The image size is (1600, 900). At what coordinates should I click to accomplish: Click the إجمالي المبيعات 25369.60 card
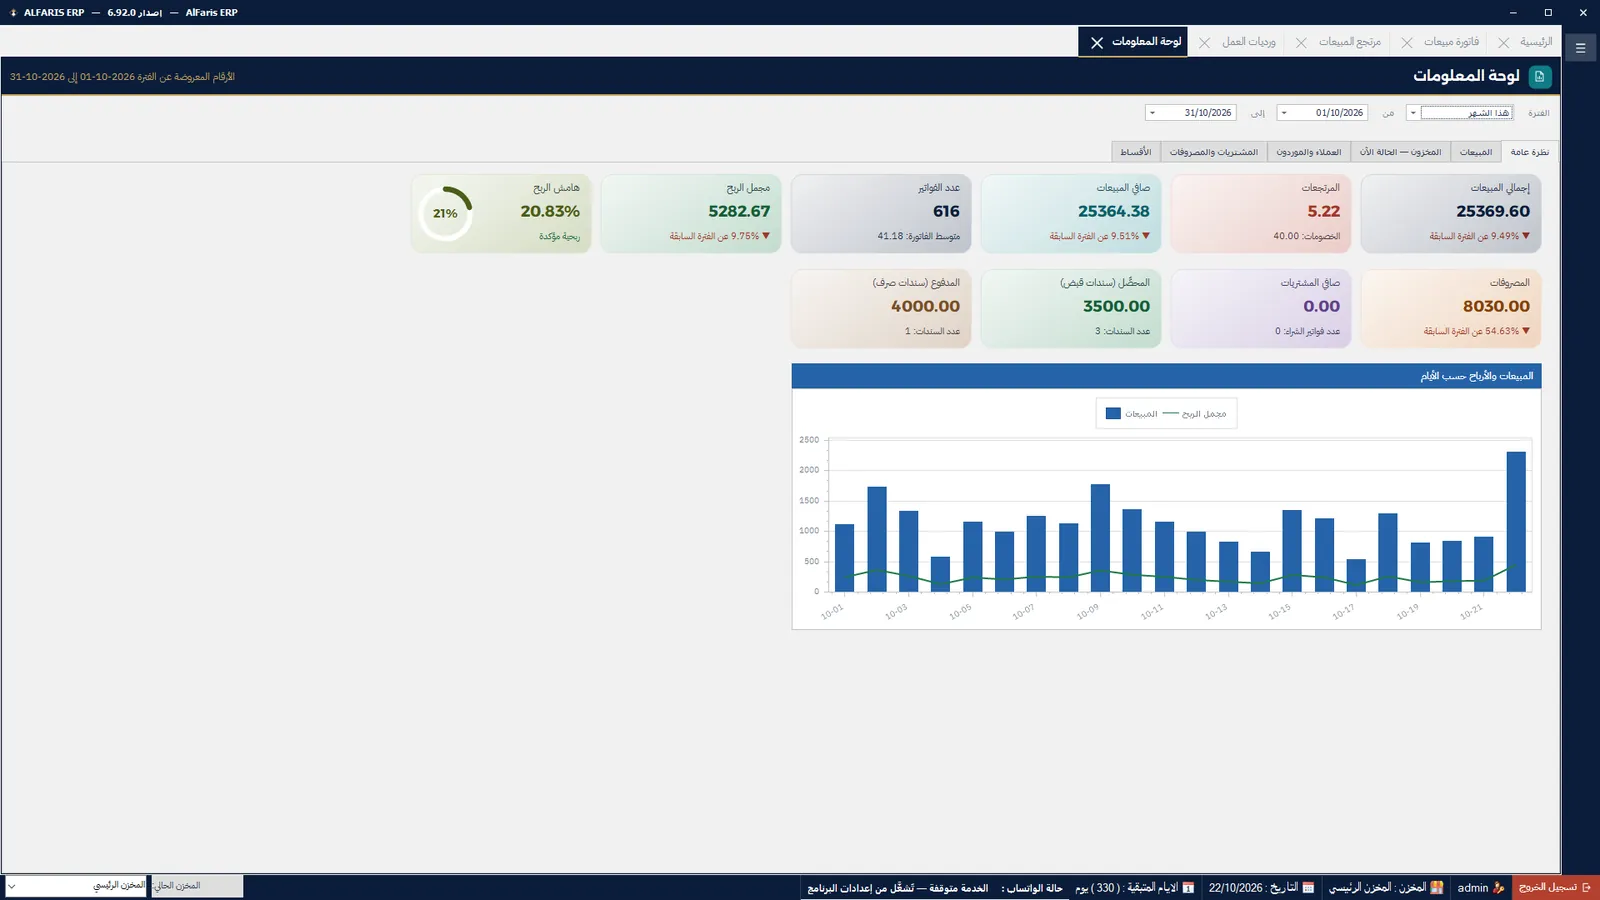(x=1451, y=213)
